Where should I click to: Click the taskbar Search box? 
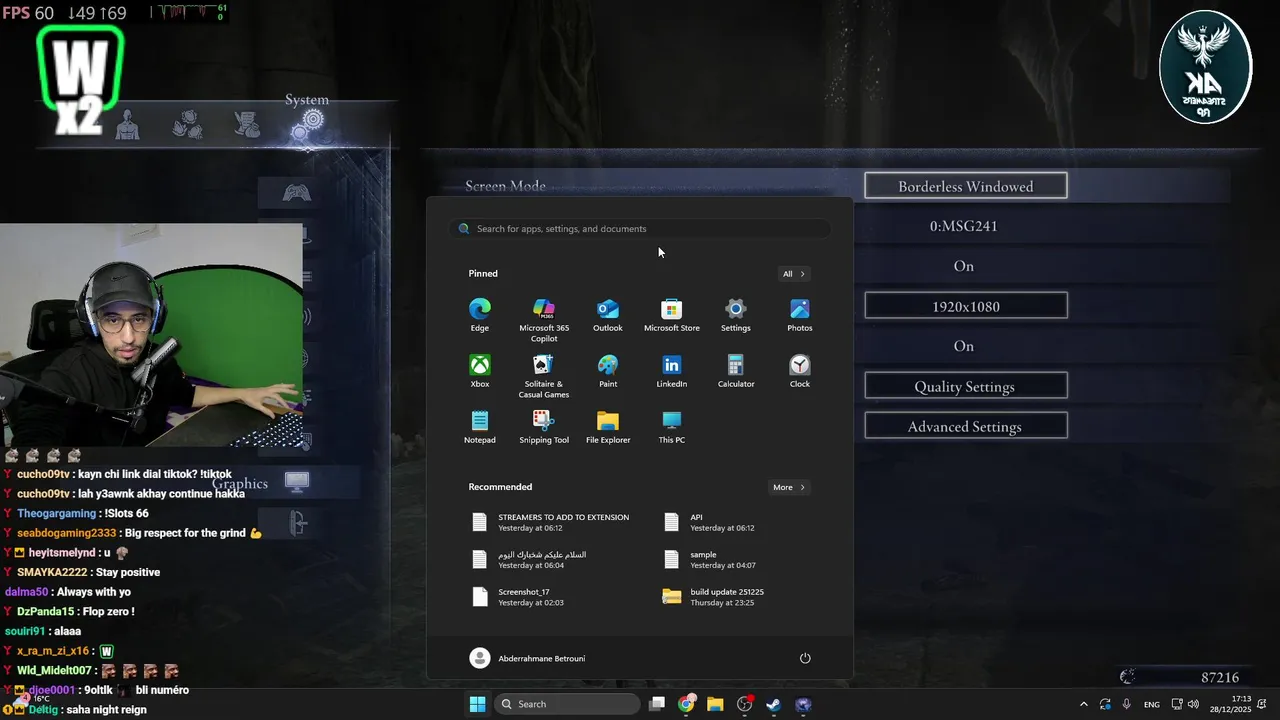(x=567, y=704)
